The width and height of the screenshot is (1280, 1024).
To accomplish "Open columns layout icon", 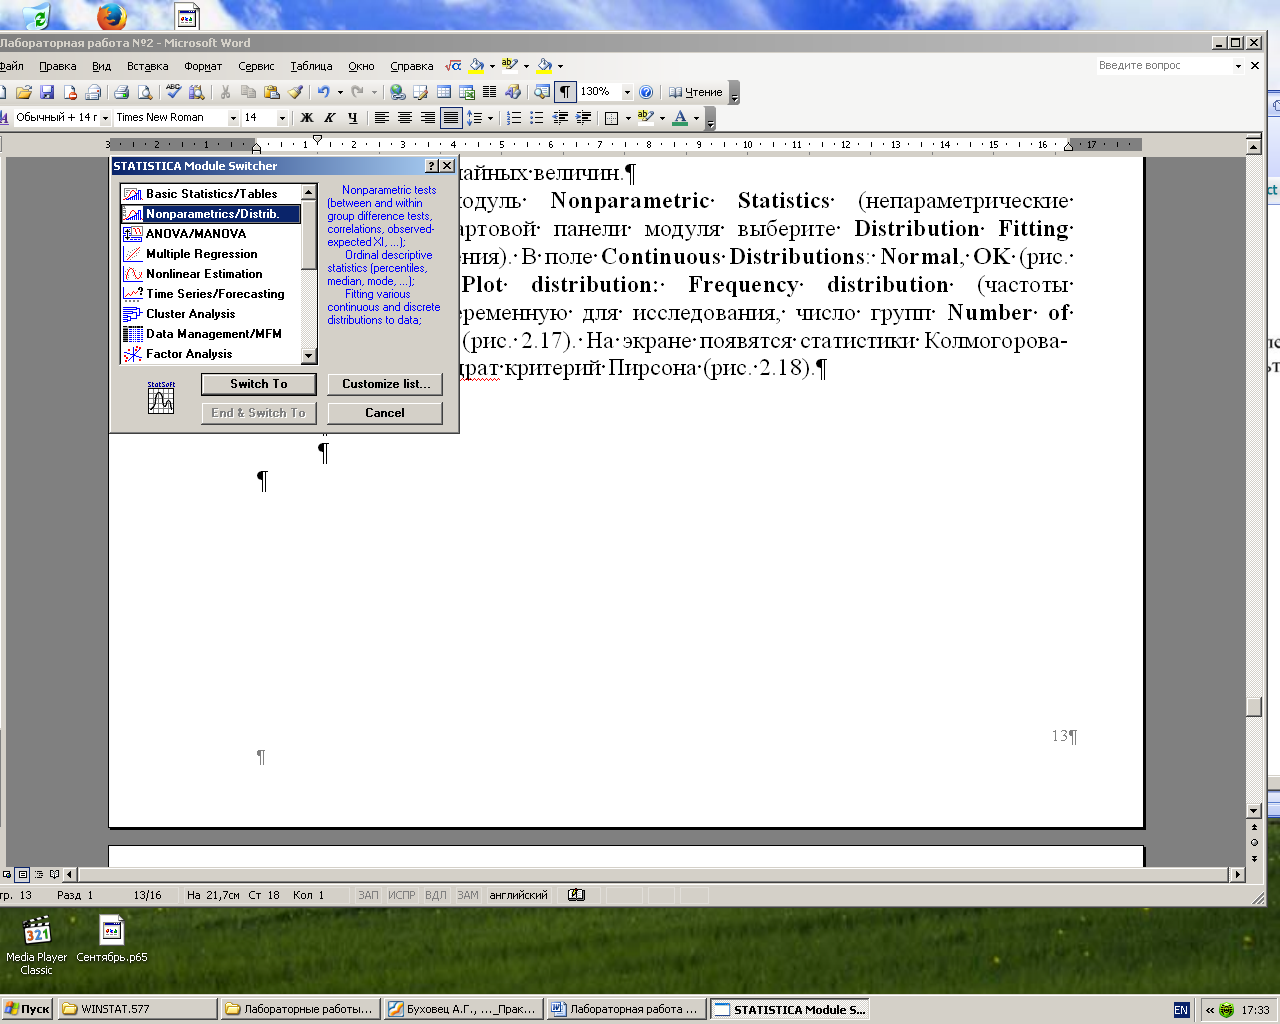I will (x=490, y=92).
